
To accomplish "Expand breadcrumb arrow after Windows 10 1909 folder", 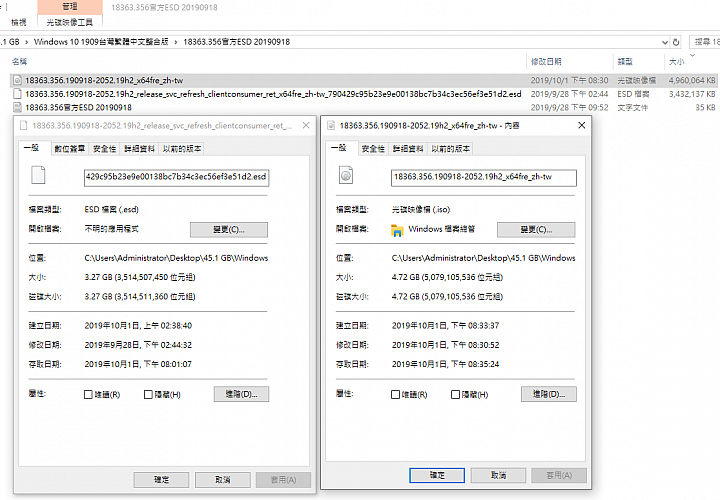I will [176, 42].
